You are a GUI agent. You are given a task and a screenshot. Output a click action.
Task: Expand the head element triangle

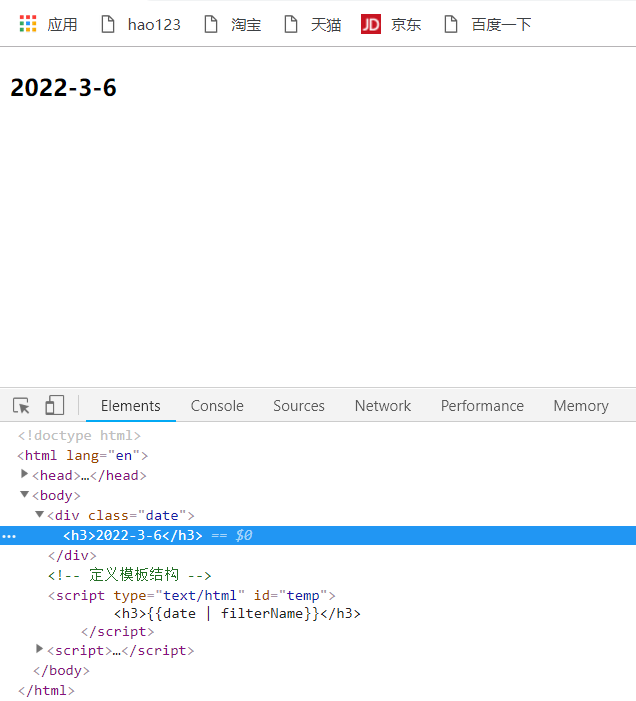pyautogui.click(x=25, y=474)
